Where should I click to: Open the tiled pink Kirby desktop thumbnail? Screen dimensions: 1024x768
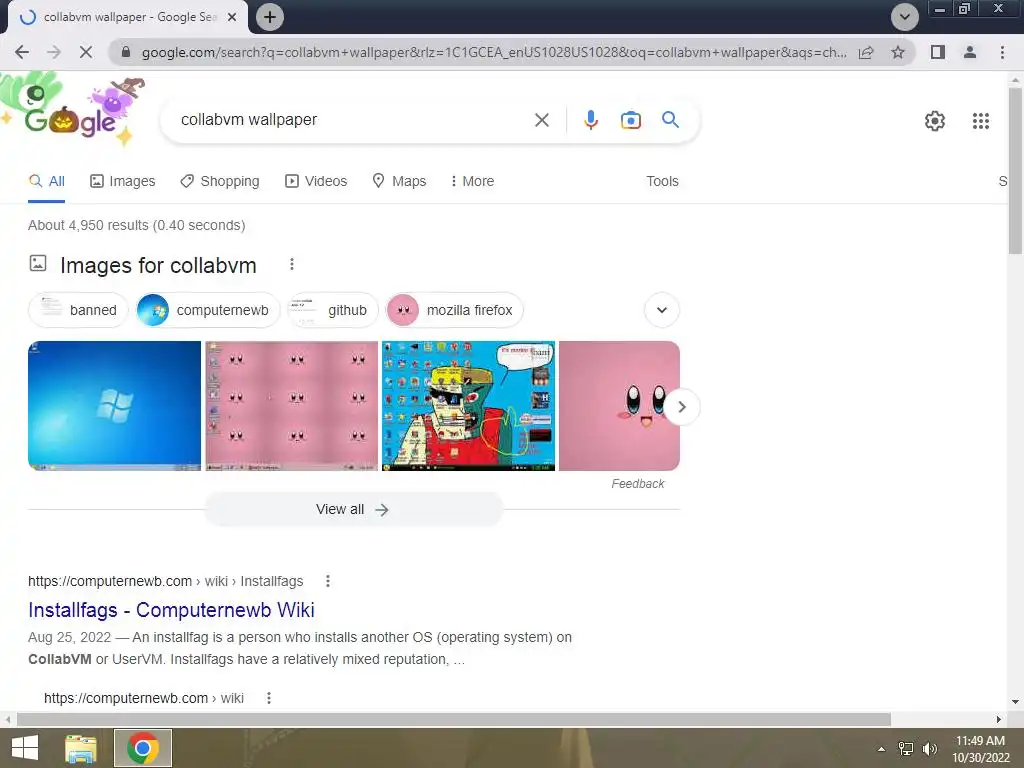291,406
